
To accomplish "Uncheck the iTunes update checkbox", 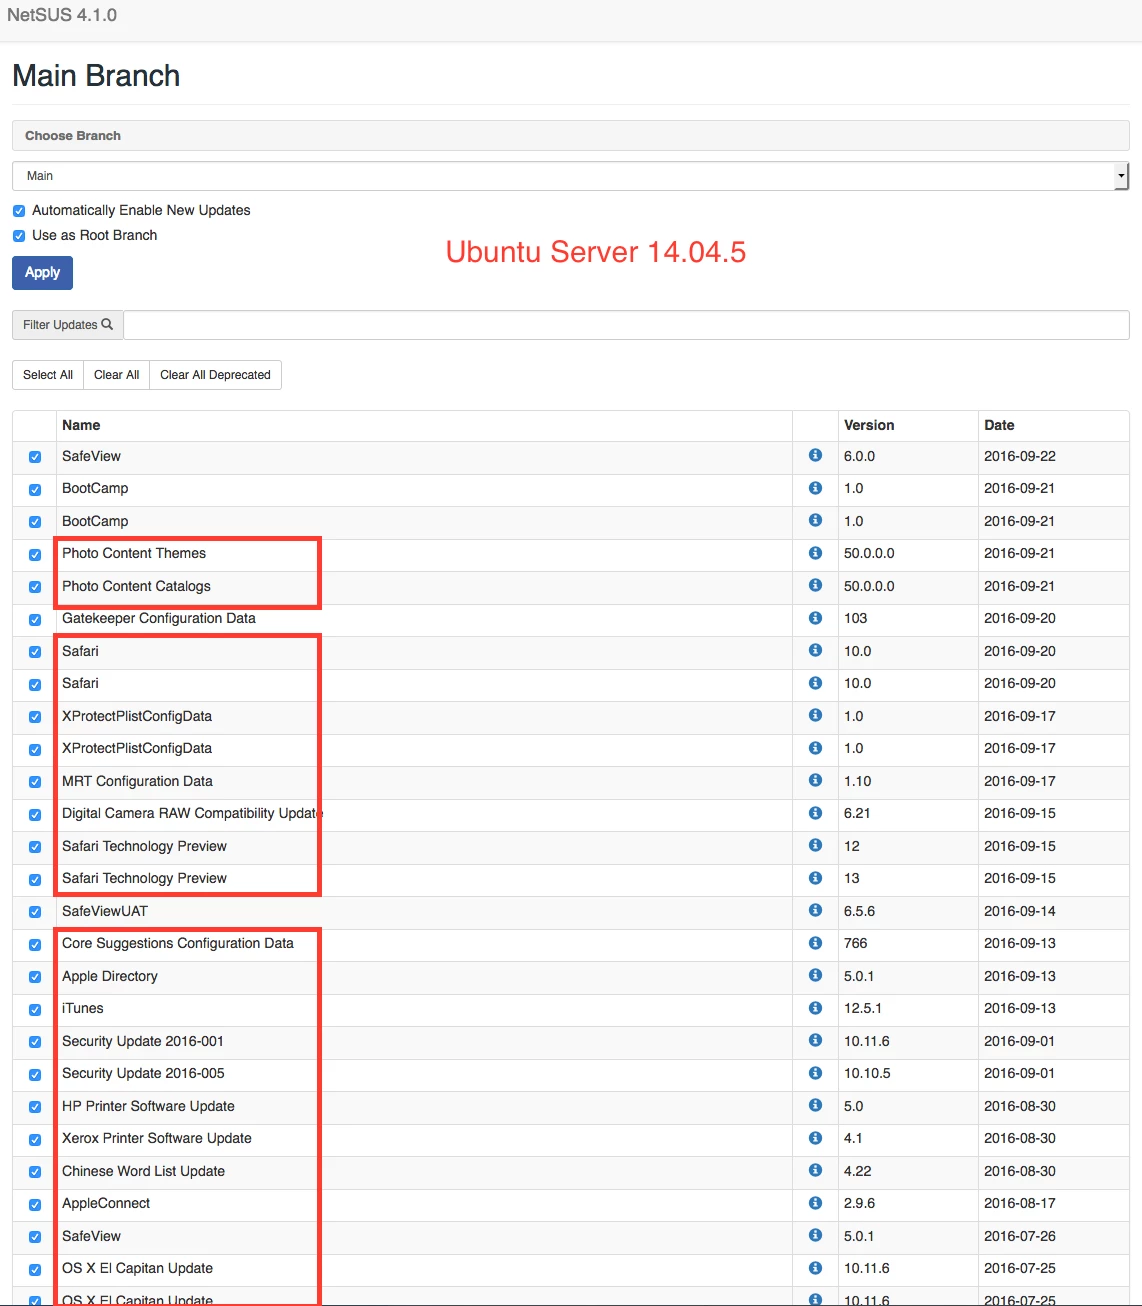I will (35, 1009).
